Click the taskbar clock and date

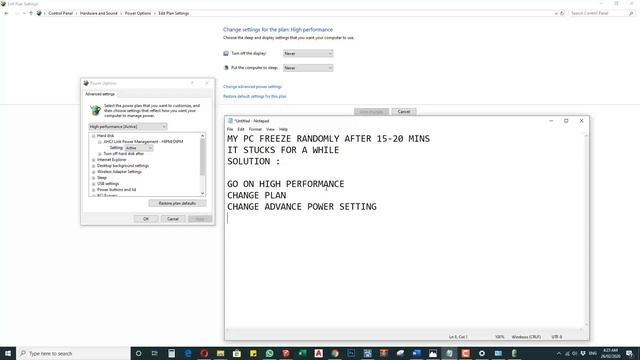tap(610, 353)
